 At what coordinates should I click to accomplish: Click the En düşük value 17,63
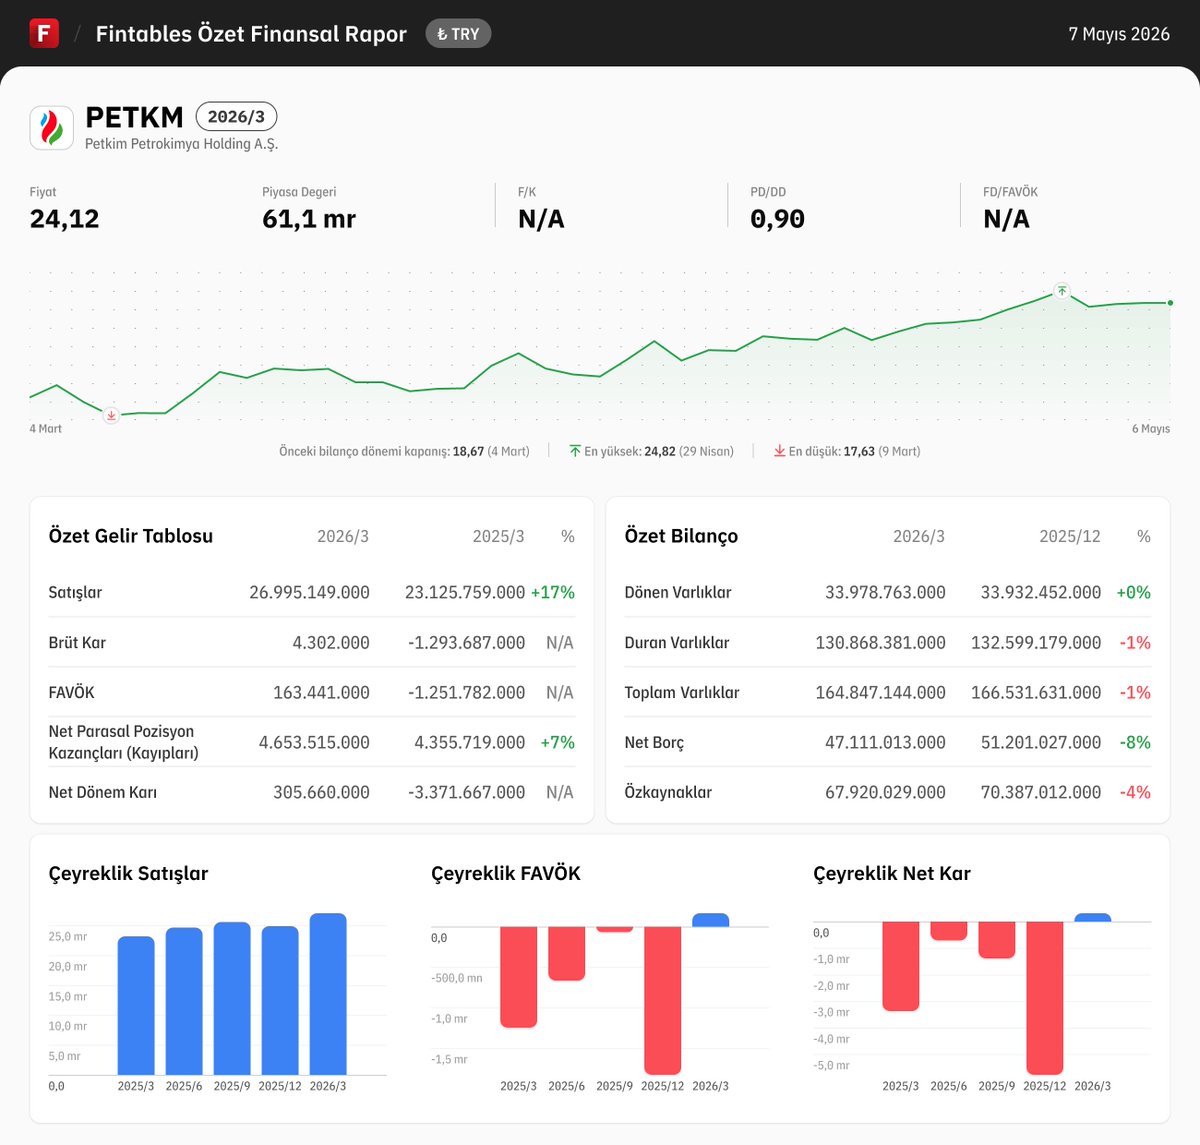tap(859, 452)
